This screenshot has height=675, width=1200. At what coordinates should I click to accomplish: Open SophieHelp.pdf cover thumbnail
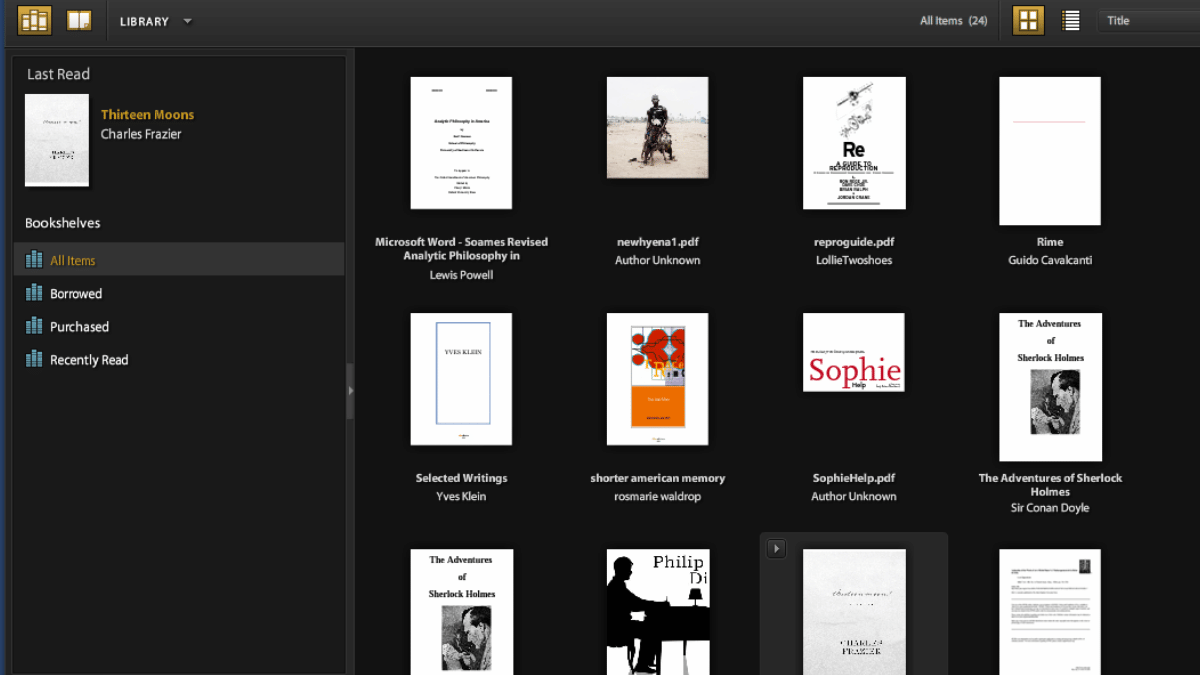tap(854, 352)
